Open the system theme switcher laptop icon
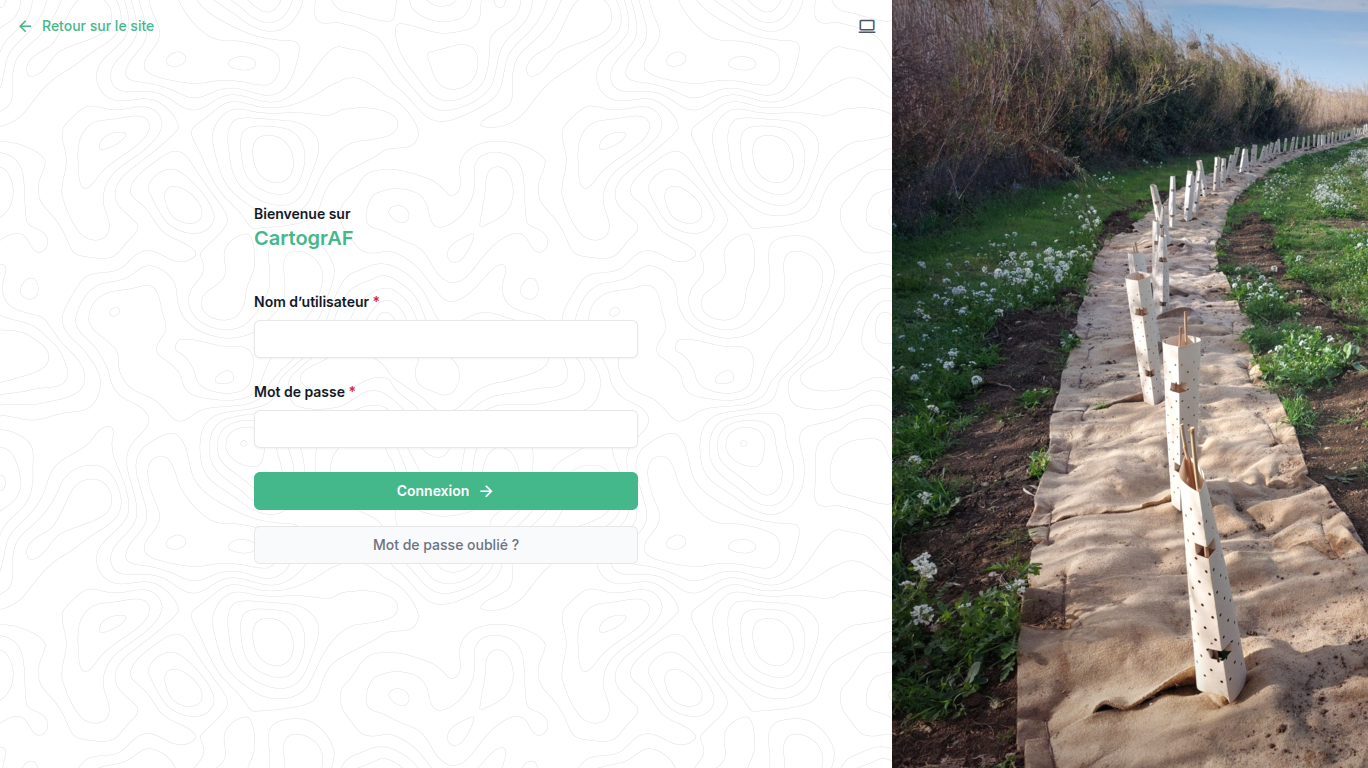 point(867,26)
